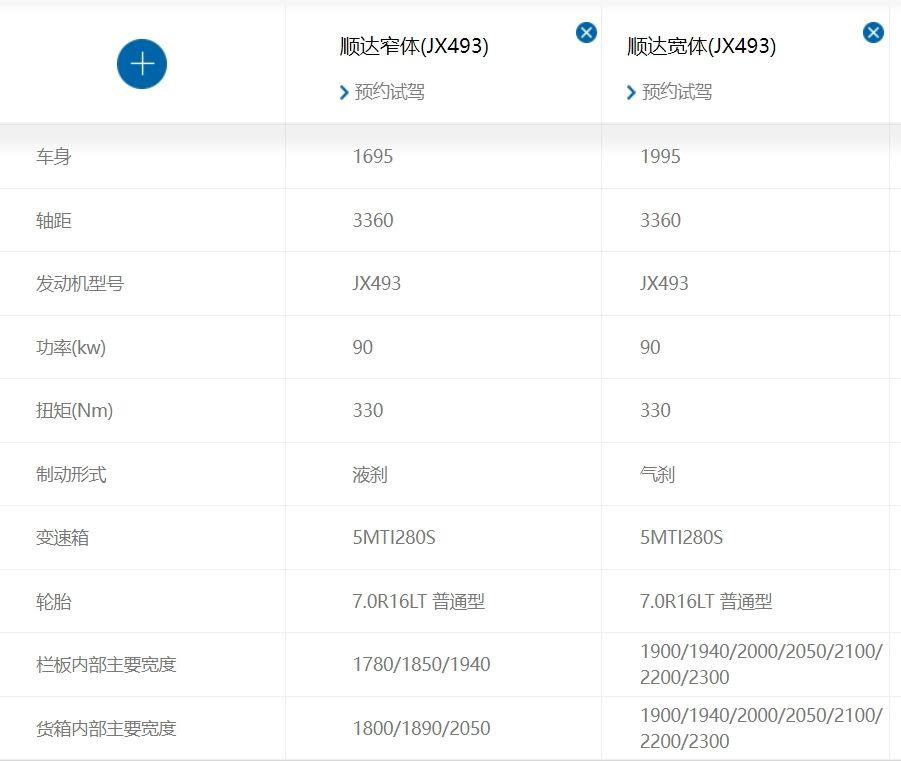Click the chevron arrow beside 顺达宽体 预约试驾
901x761 pixels.
(632, 93)
